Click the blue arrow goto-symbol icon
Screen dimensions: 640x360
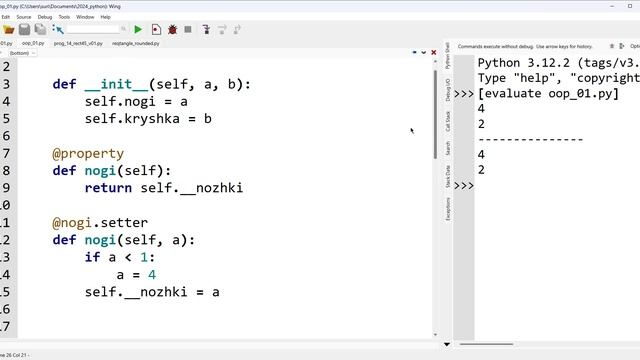[58, 29]
